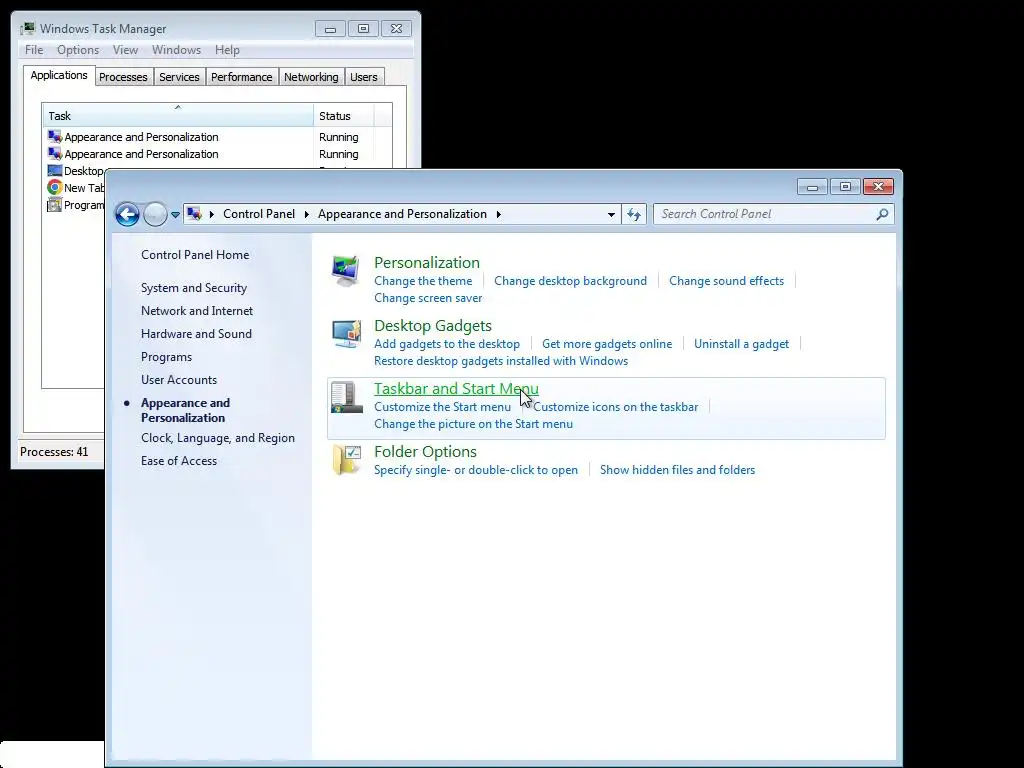Expand the arrow after Appearance and Personalization breadcrumb

coord(498,214)
